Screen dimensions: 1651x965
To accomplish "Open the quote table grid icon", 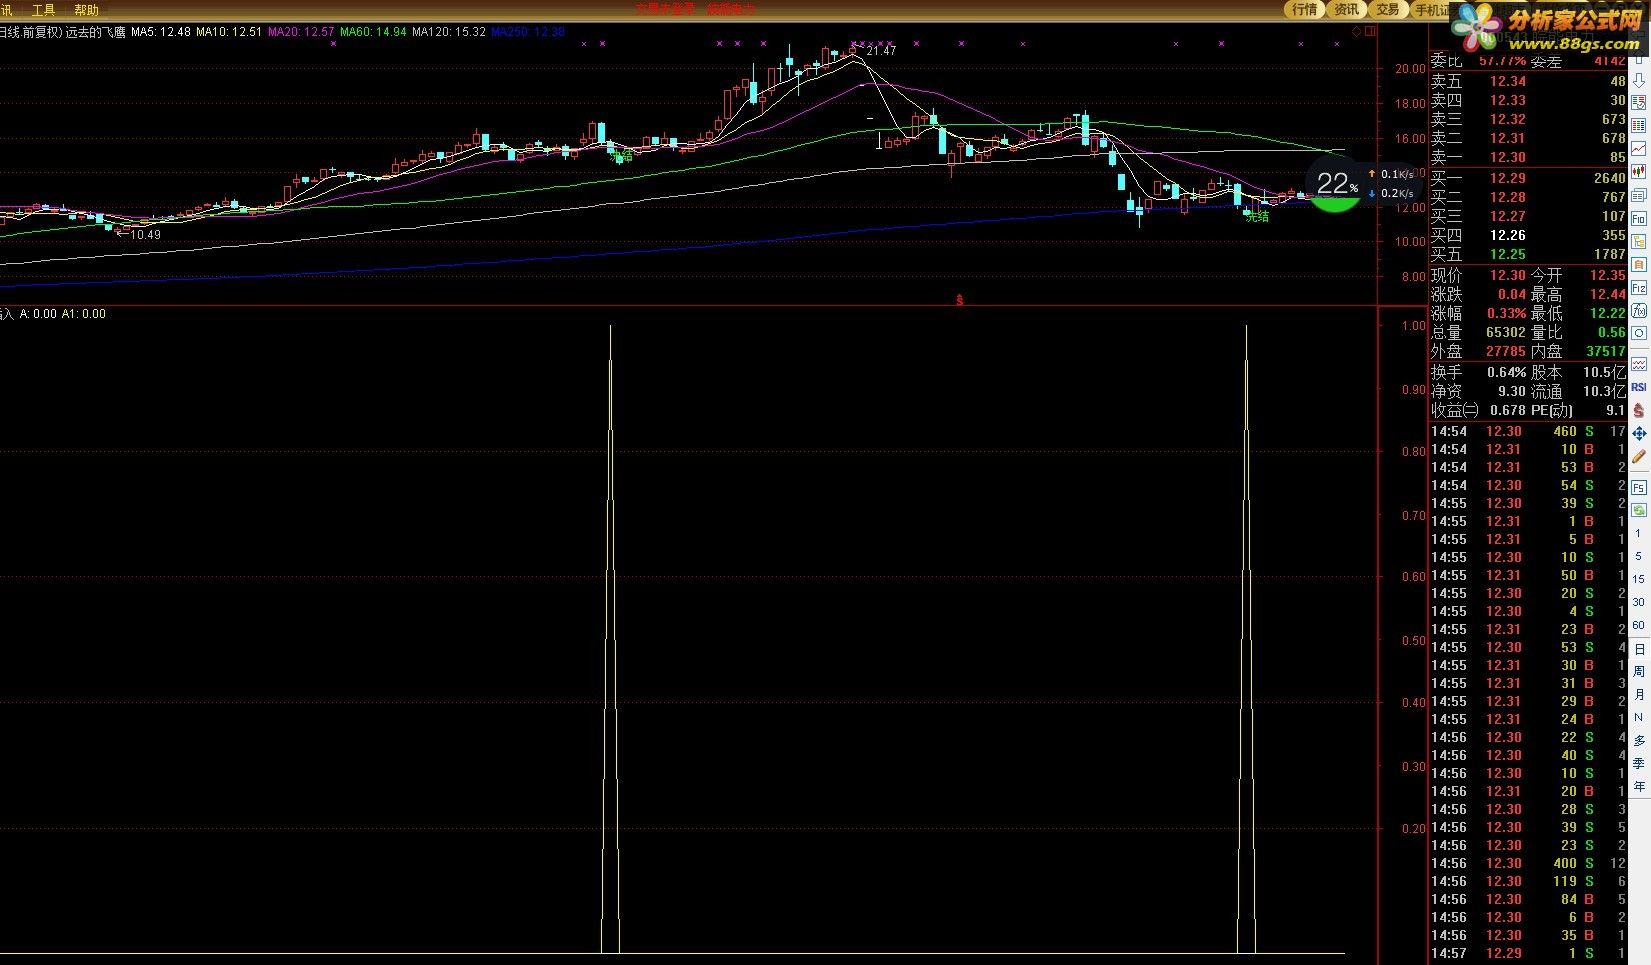I will pyautogui.click(x=1639, y=125).
